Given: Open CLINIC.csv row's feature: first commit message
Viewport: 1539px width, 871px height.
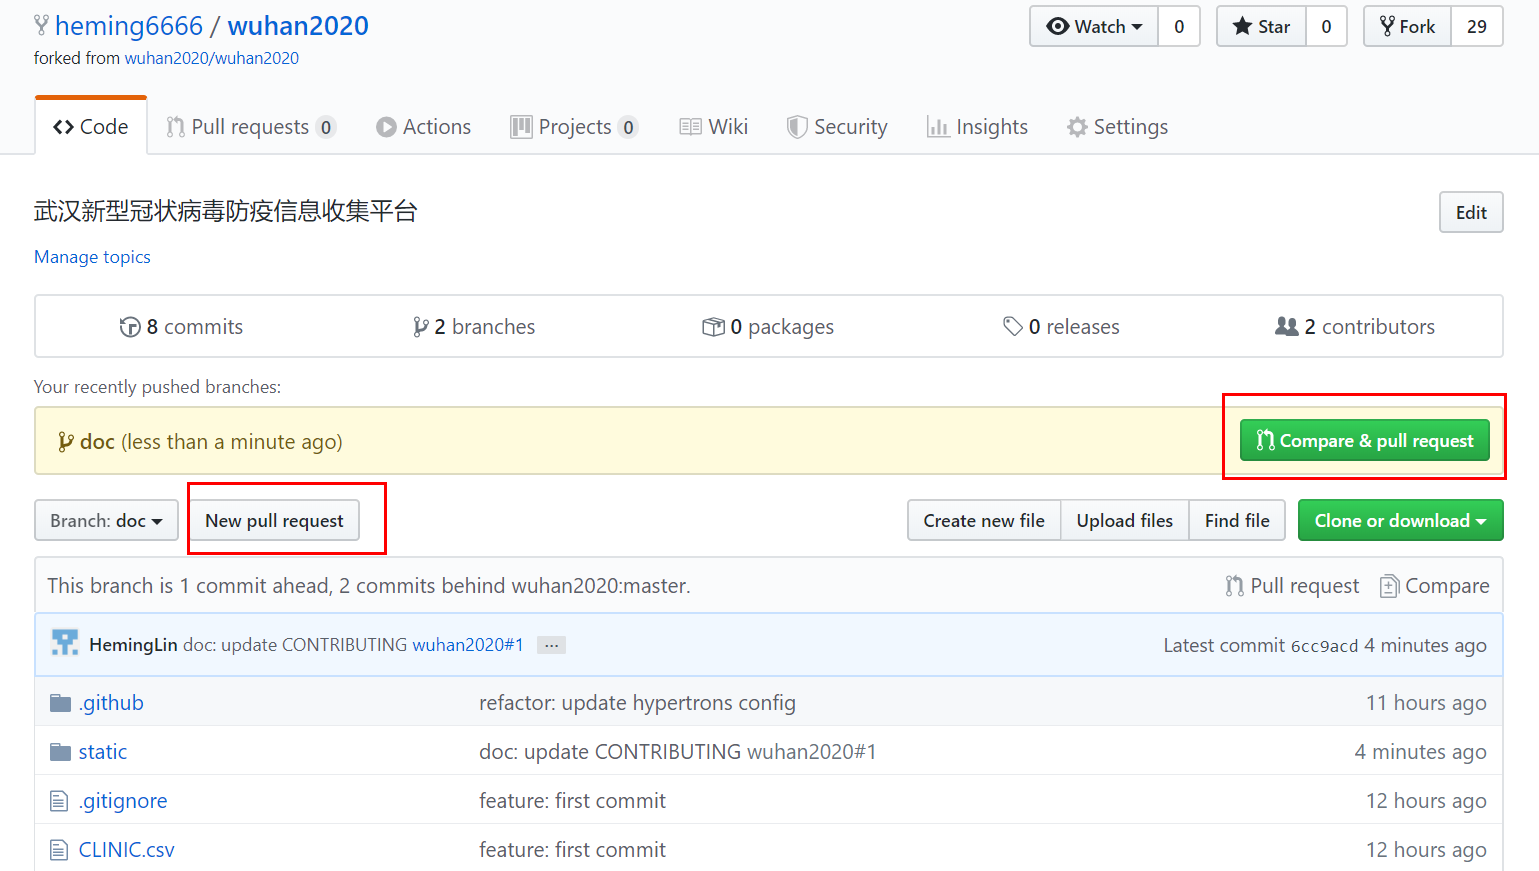Looking at the screenshot, I should click(x=572, y=850).
